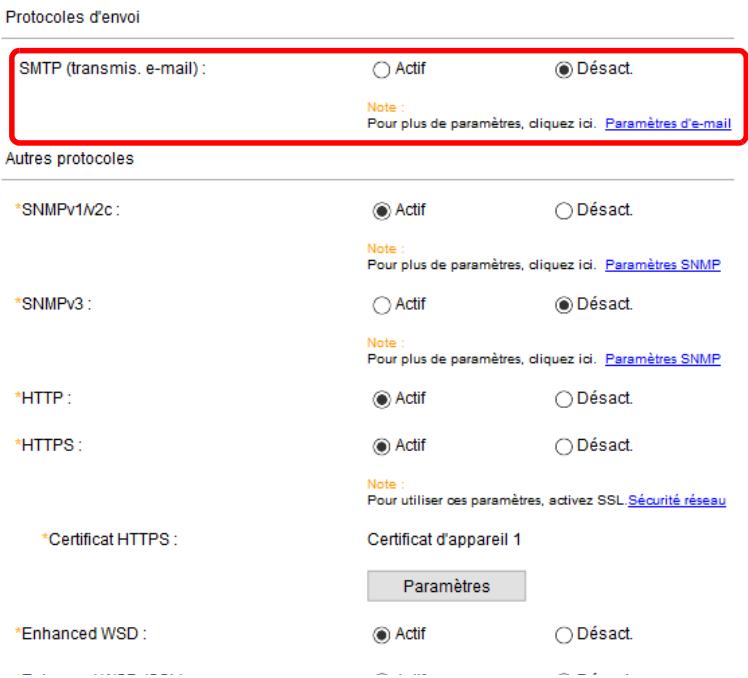Disable SNMPv1/v2c with Désact. option
Image resolution: width=748 pixels, height=678 pixels.
pos(563,210)
